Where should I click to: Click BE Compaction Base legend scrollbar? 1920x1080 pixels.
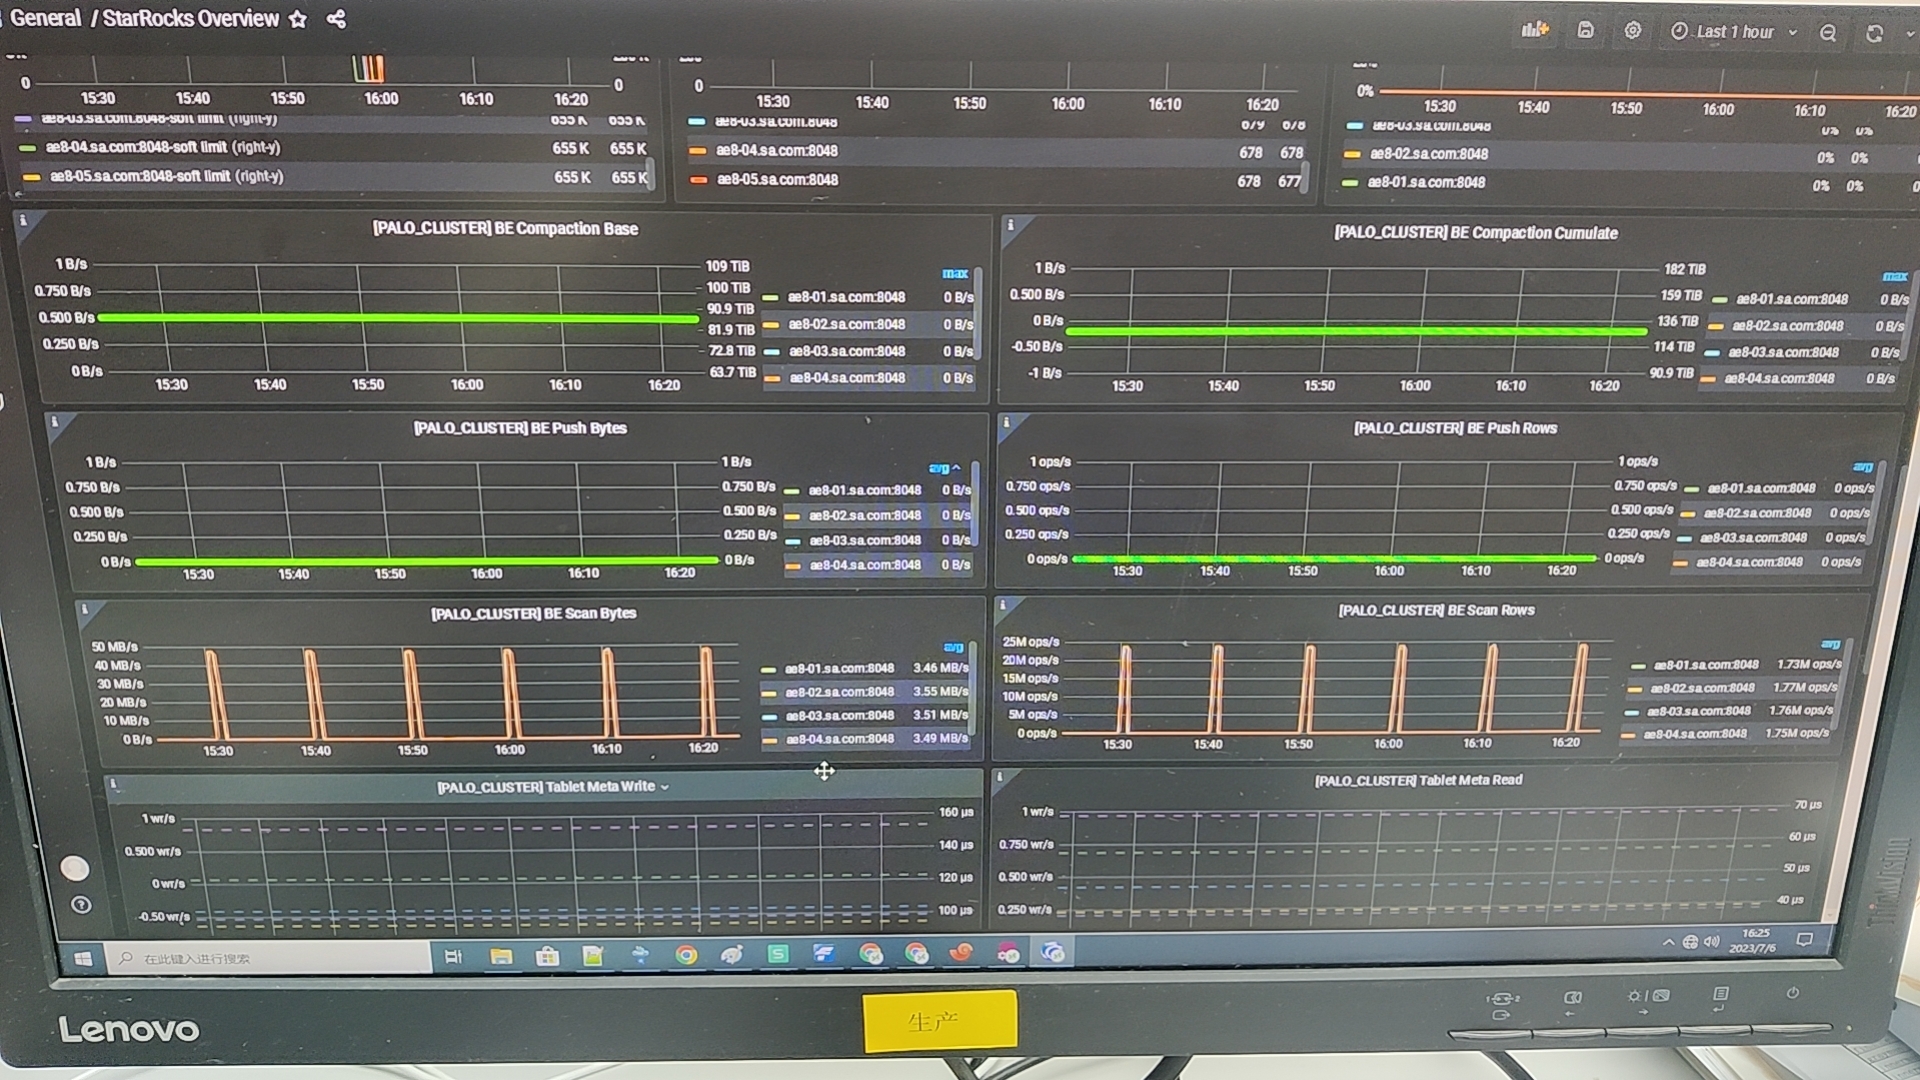click(978, 312)
